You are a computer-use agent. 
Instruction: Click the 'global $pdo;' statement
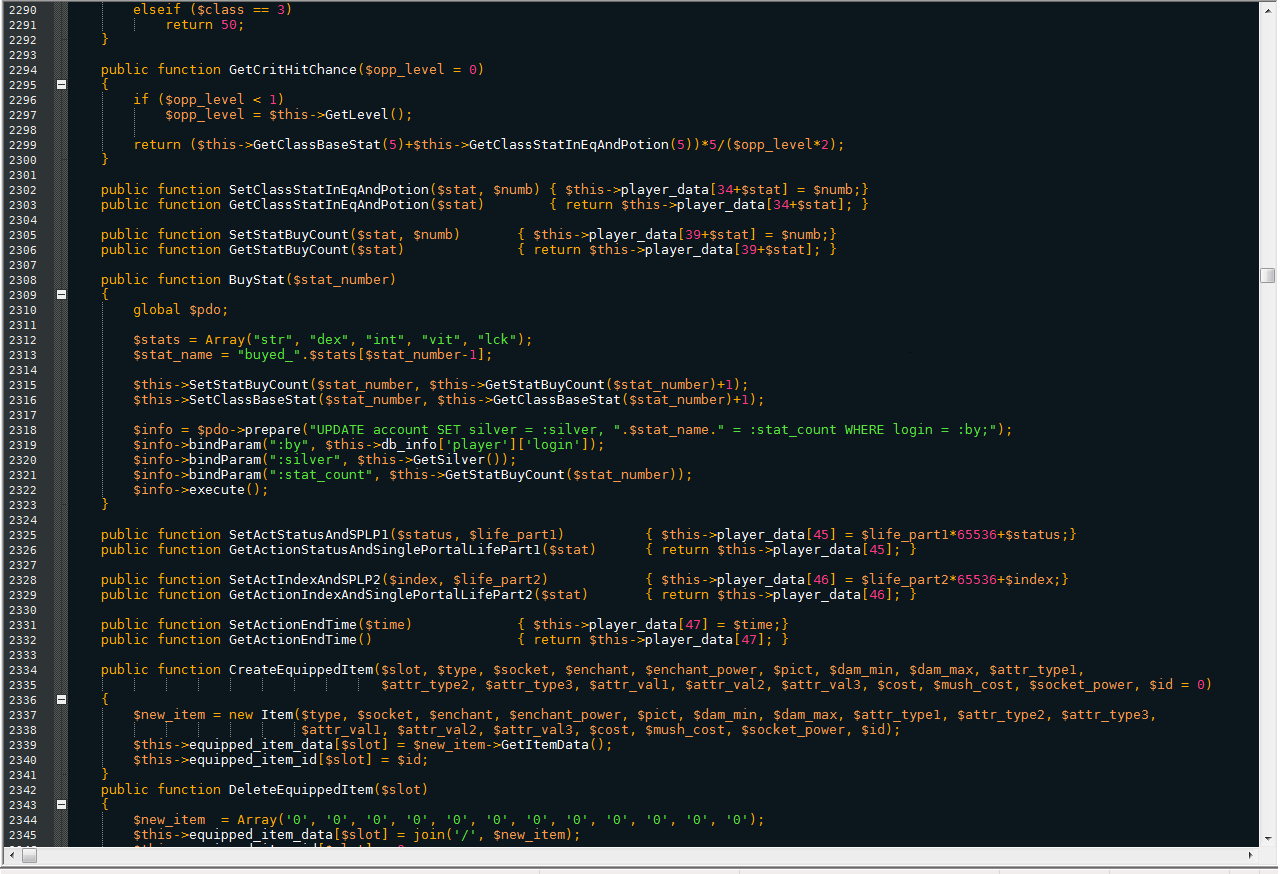coord(181,310)
